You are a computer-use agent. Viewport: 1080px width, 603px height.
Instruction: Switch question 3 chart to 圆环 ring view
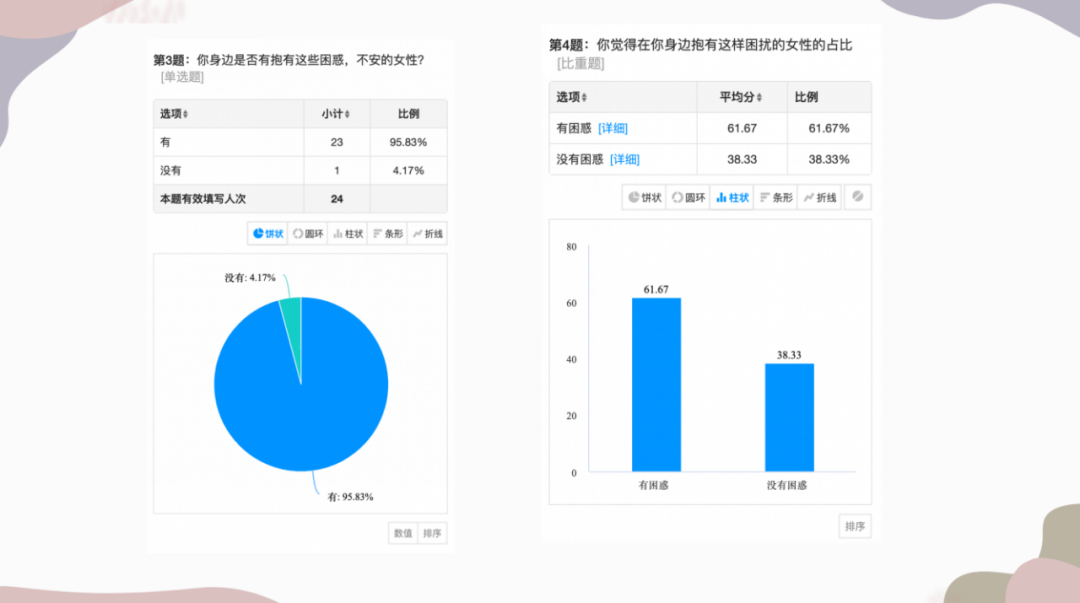pos(308,234)
